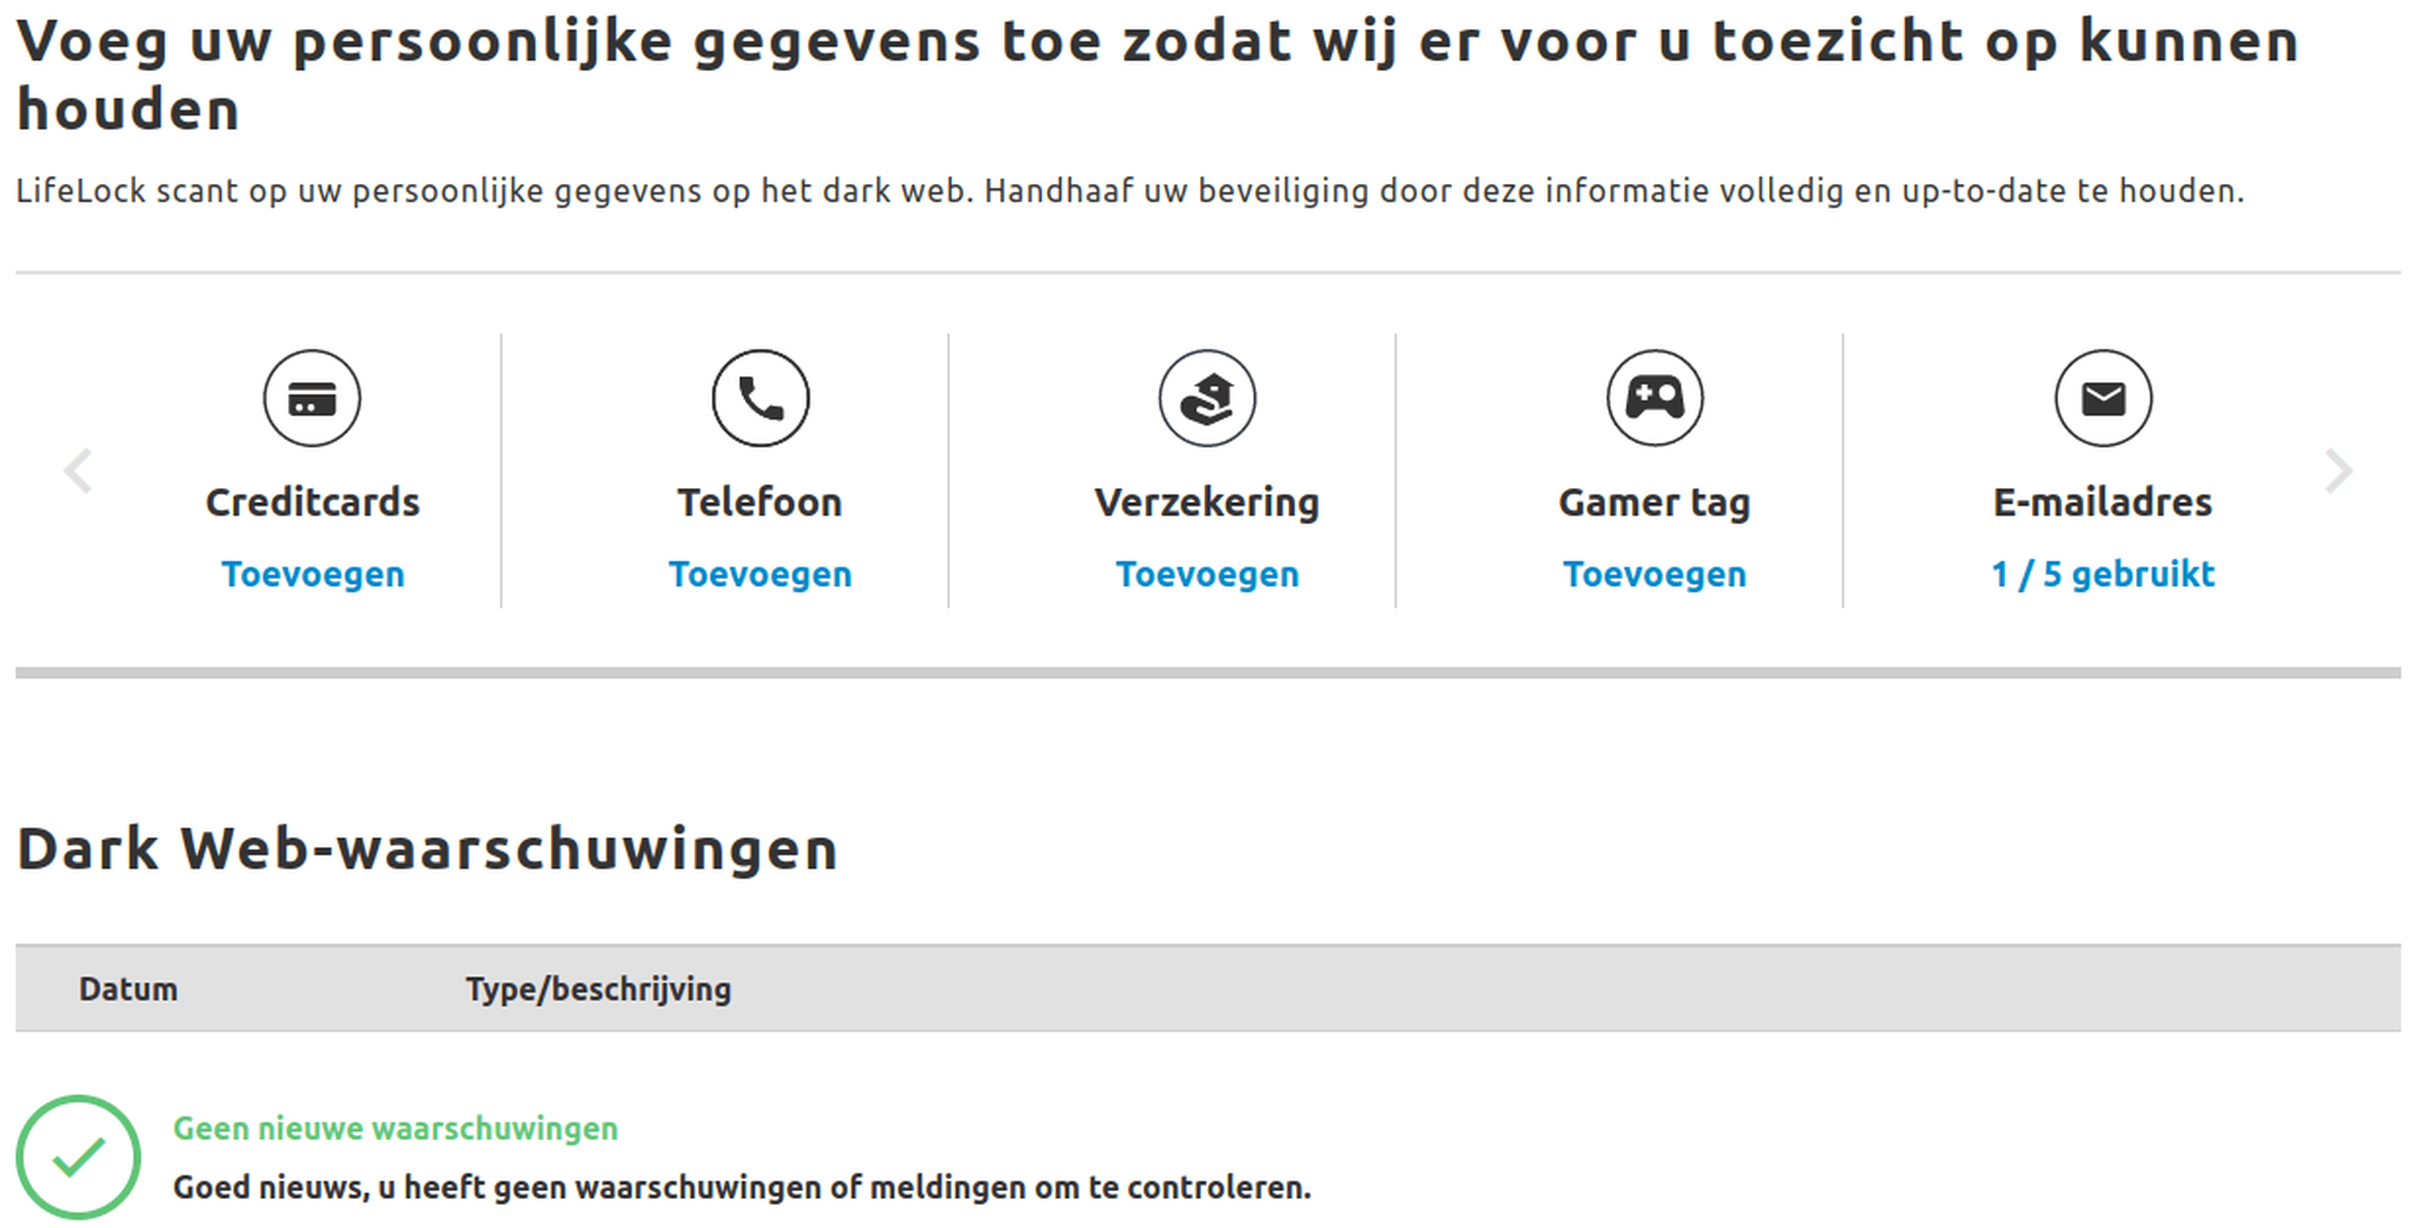The height and width of the screenshot is (1228, 2409).
Task: Add a phone number via Toevoegen
Action: tap(760, 574)
